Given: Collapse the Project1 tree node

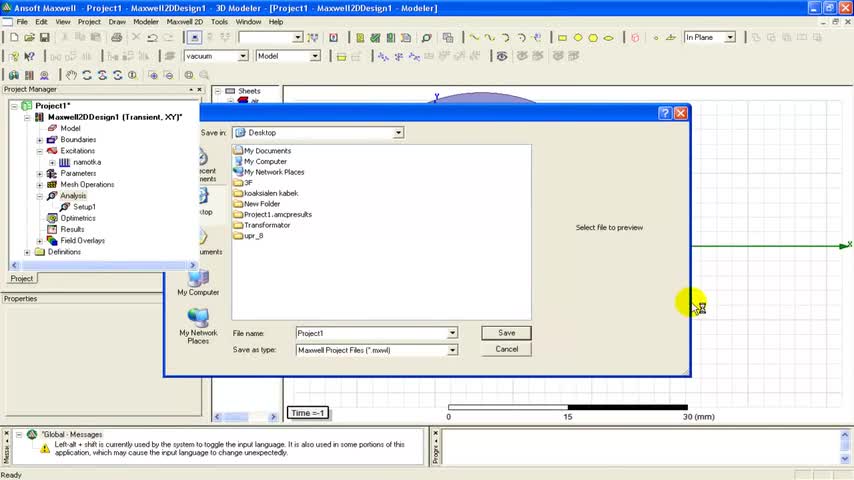Looking at the screenshot, I should click(14, 106).
